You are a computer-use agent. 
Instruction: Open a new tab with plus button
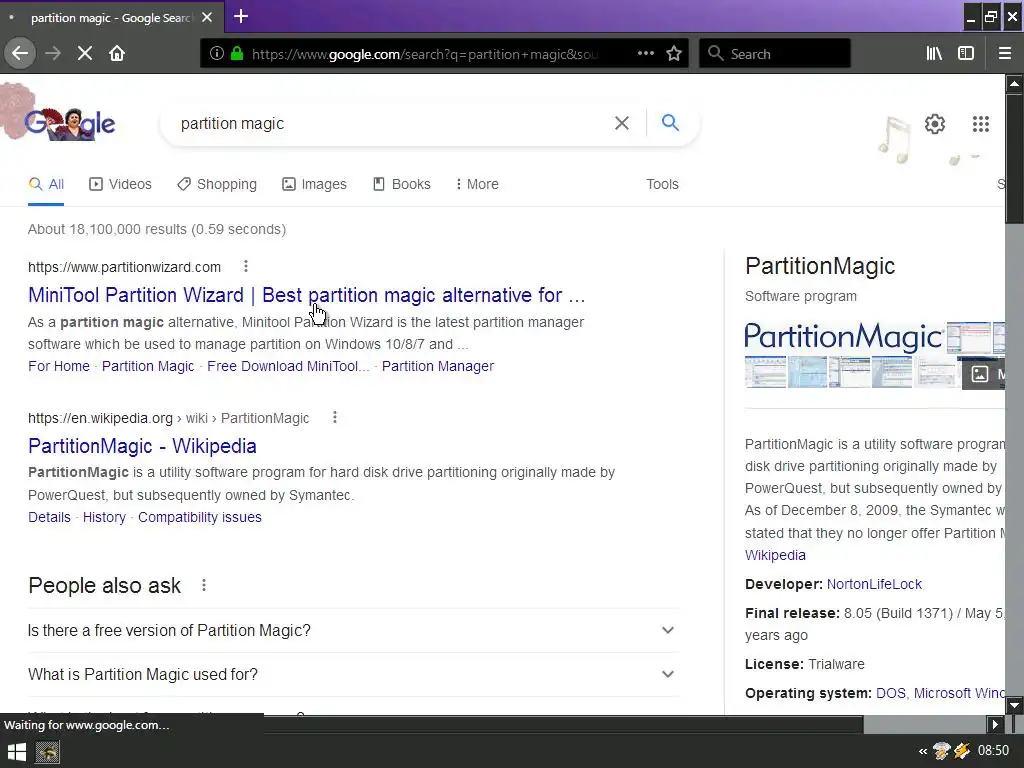(241, 16)
